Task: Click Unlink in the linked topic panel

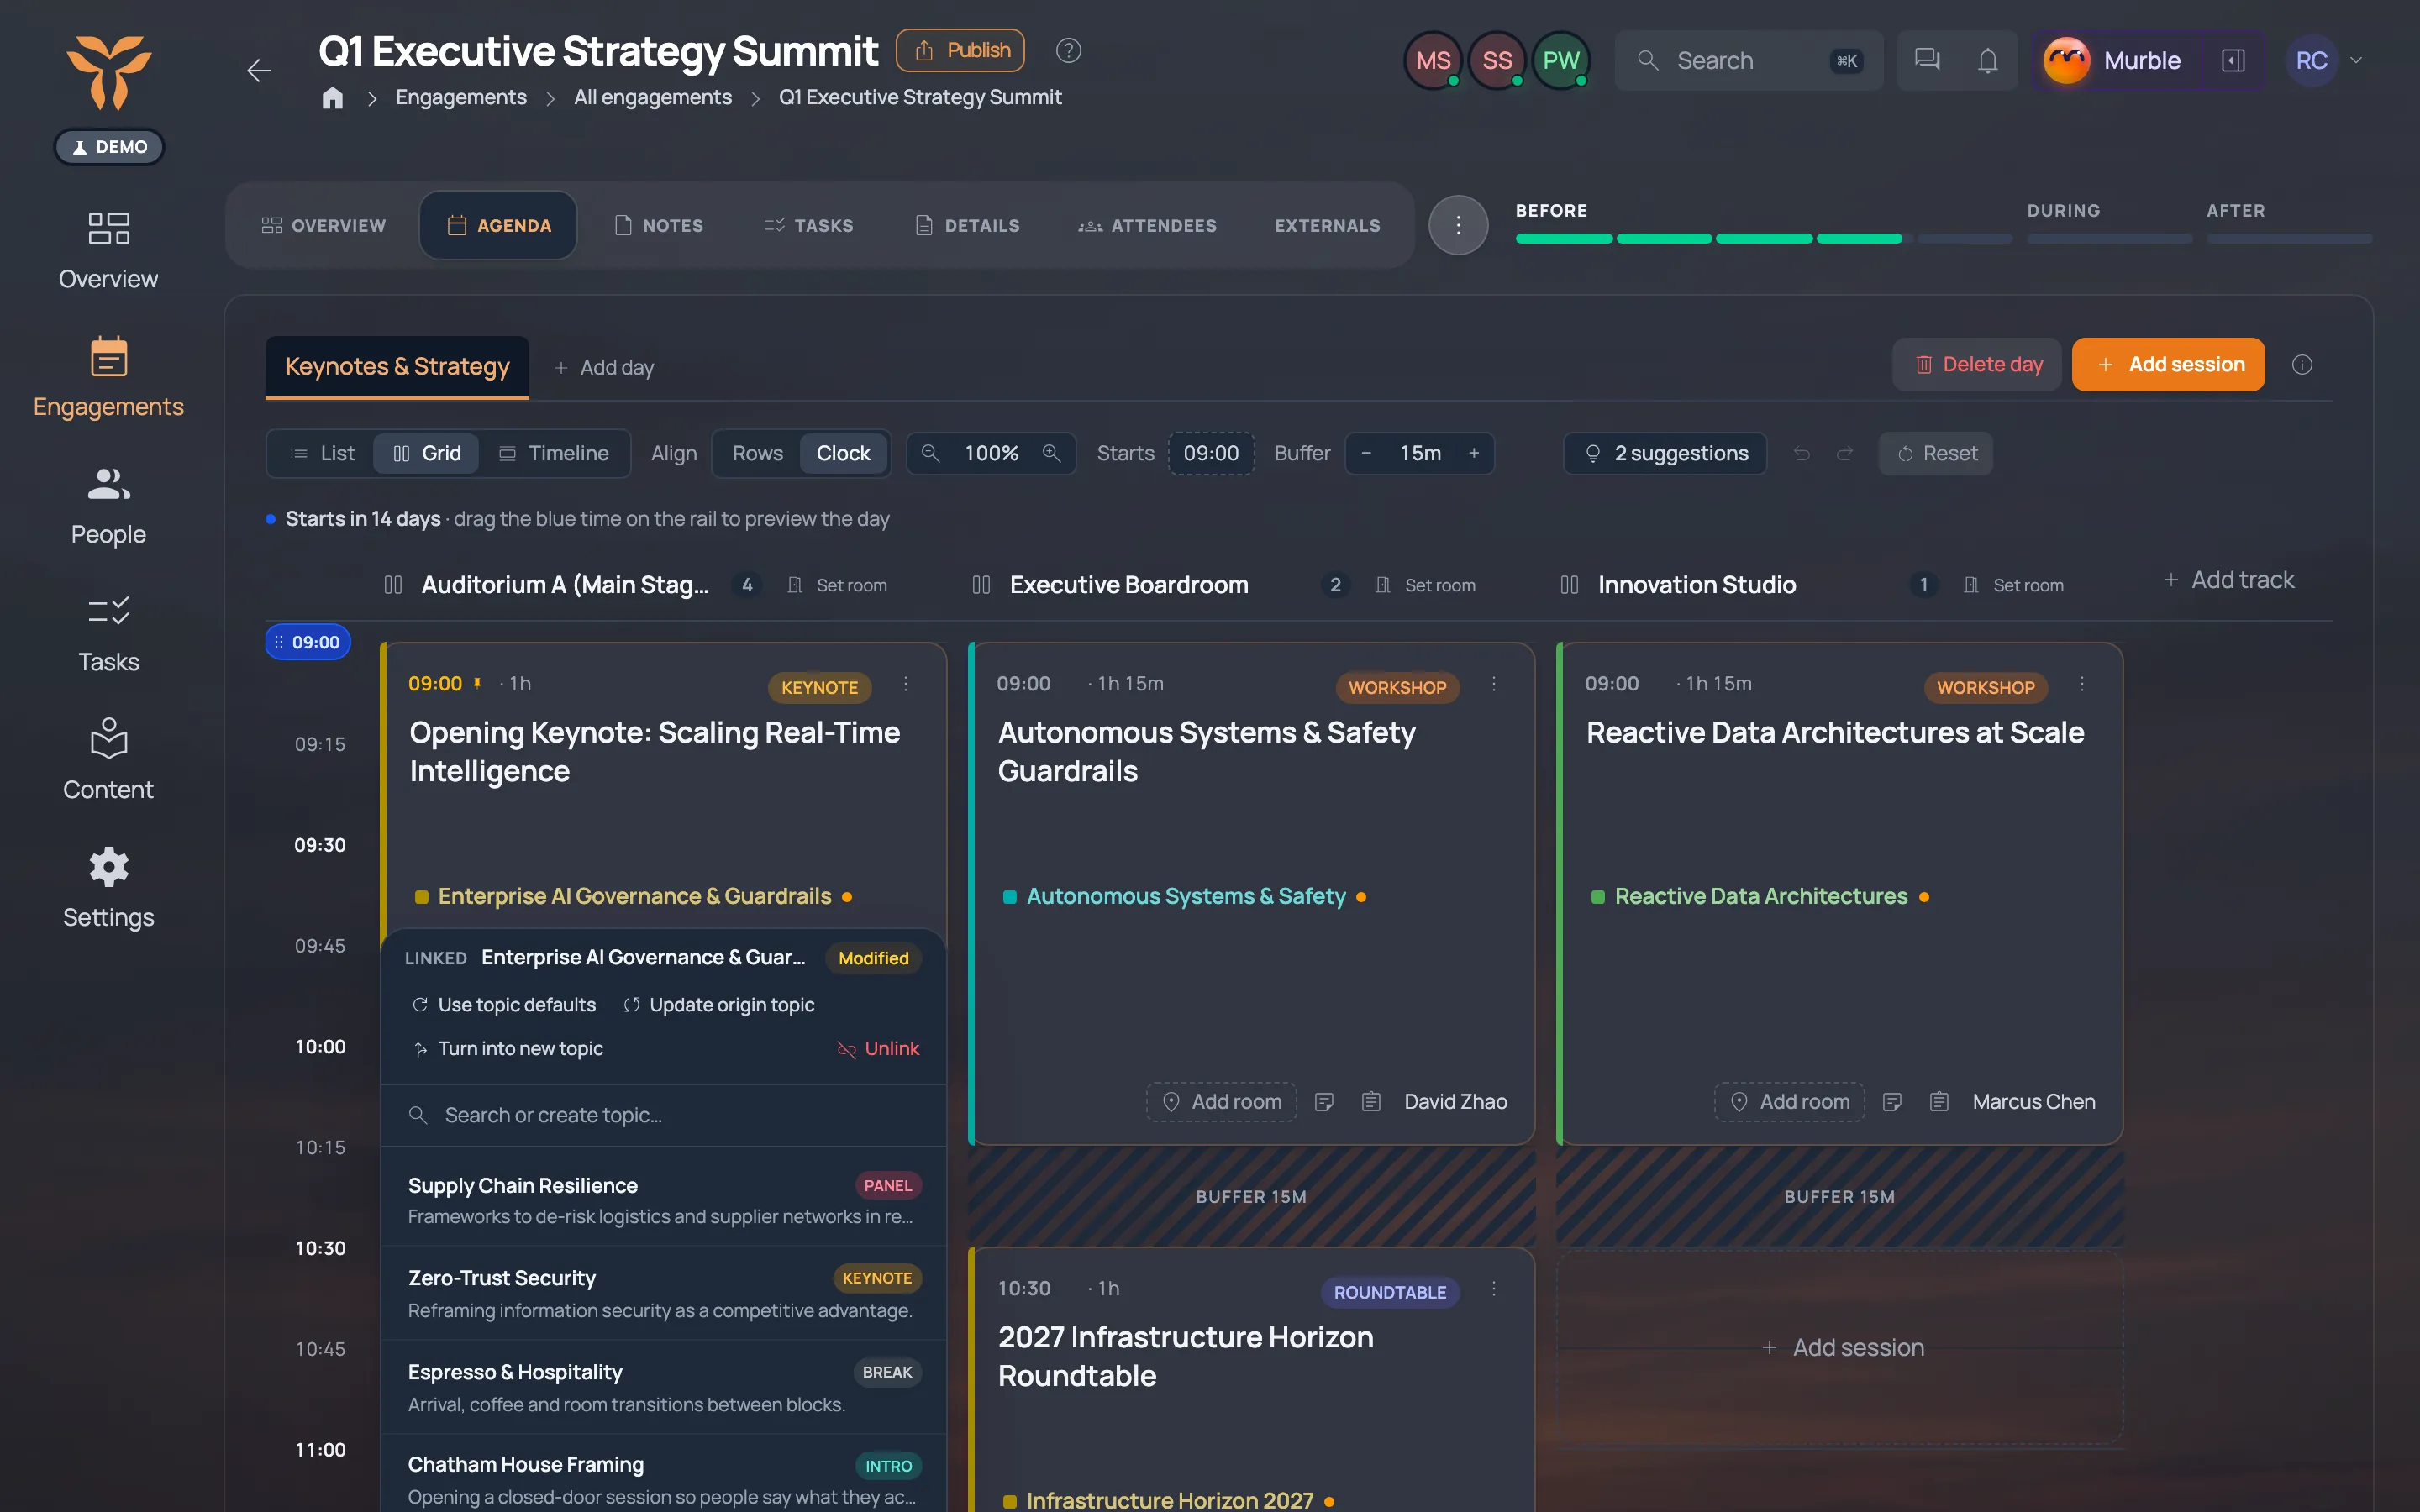Action: [x=878, y=1048]
